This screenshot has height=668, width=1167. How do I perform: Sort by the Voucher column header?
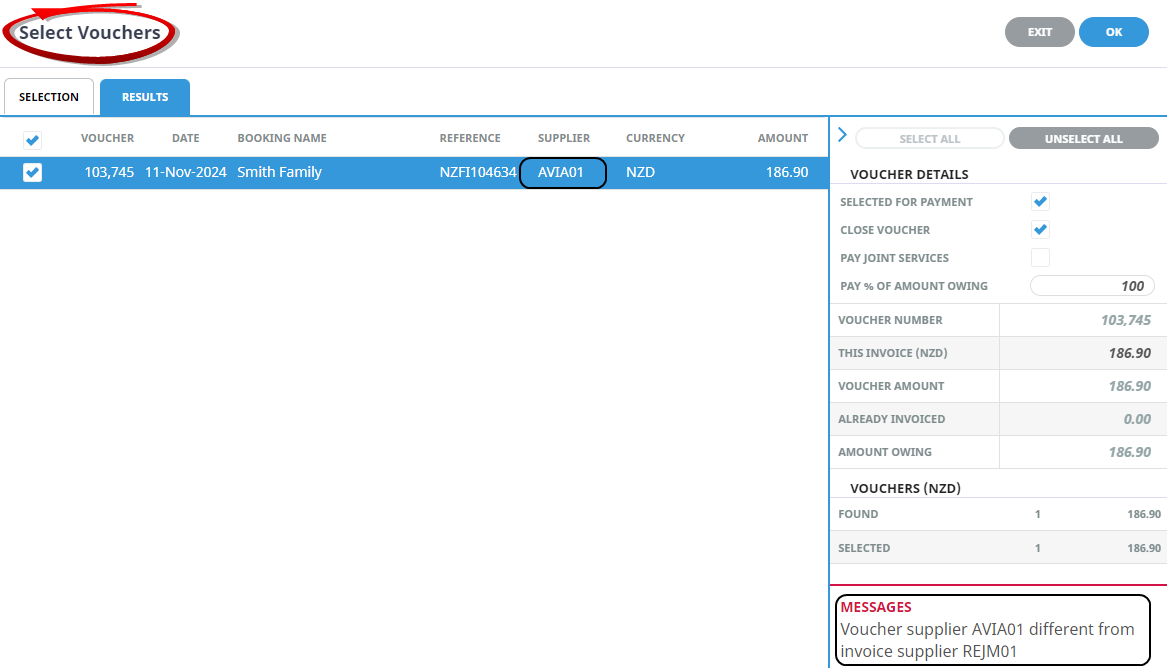click(x=107, y=138)
